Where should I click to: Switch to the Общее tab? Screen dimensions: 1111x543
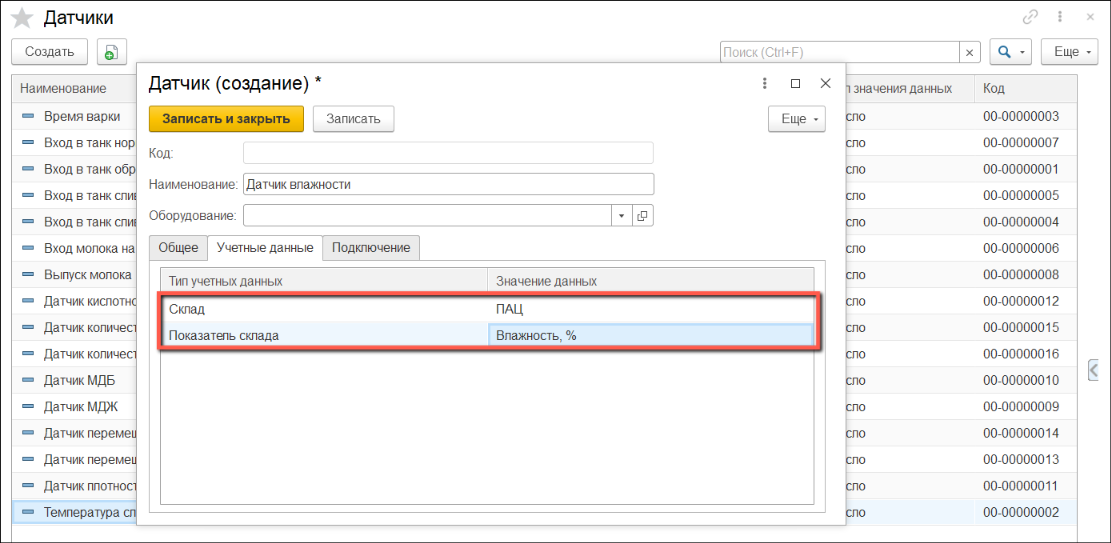[179, 247]
